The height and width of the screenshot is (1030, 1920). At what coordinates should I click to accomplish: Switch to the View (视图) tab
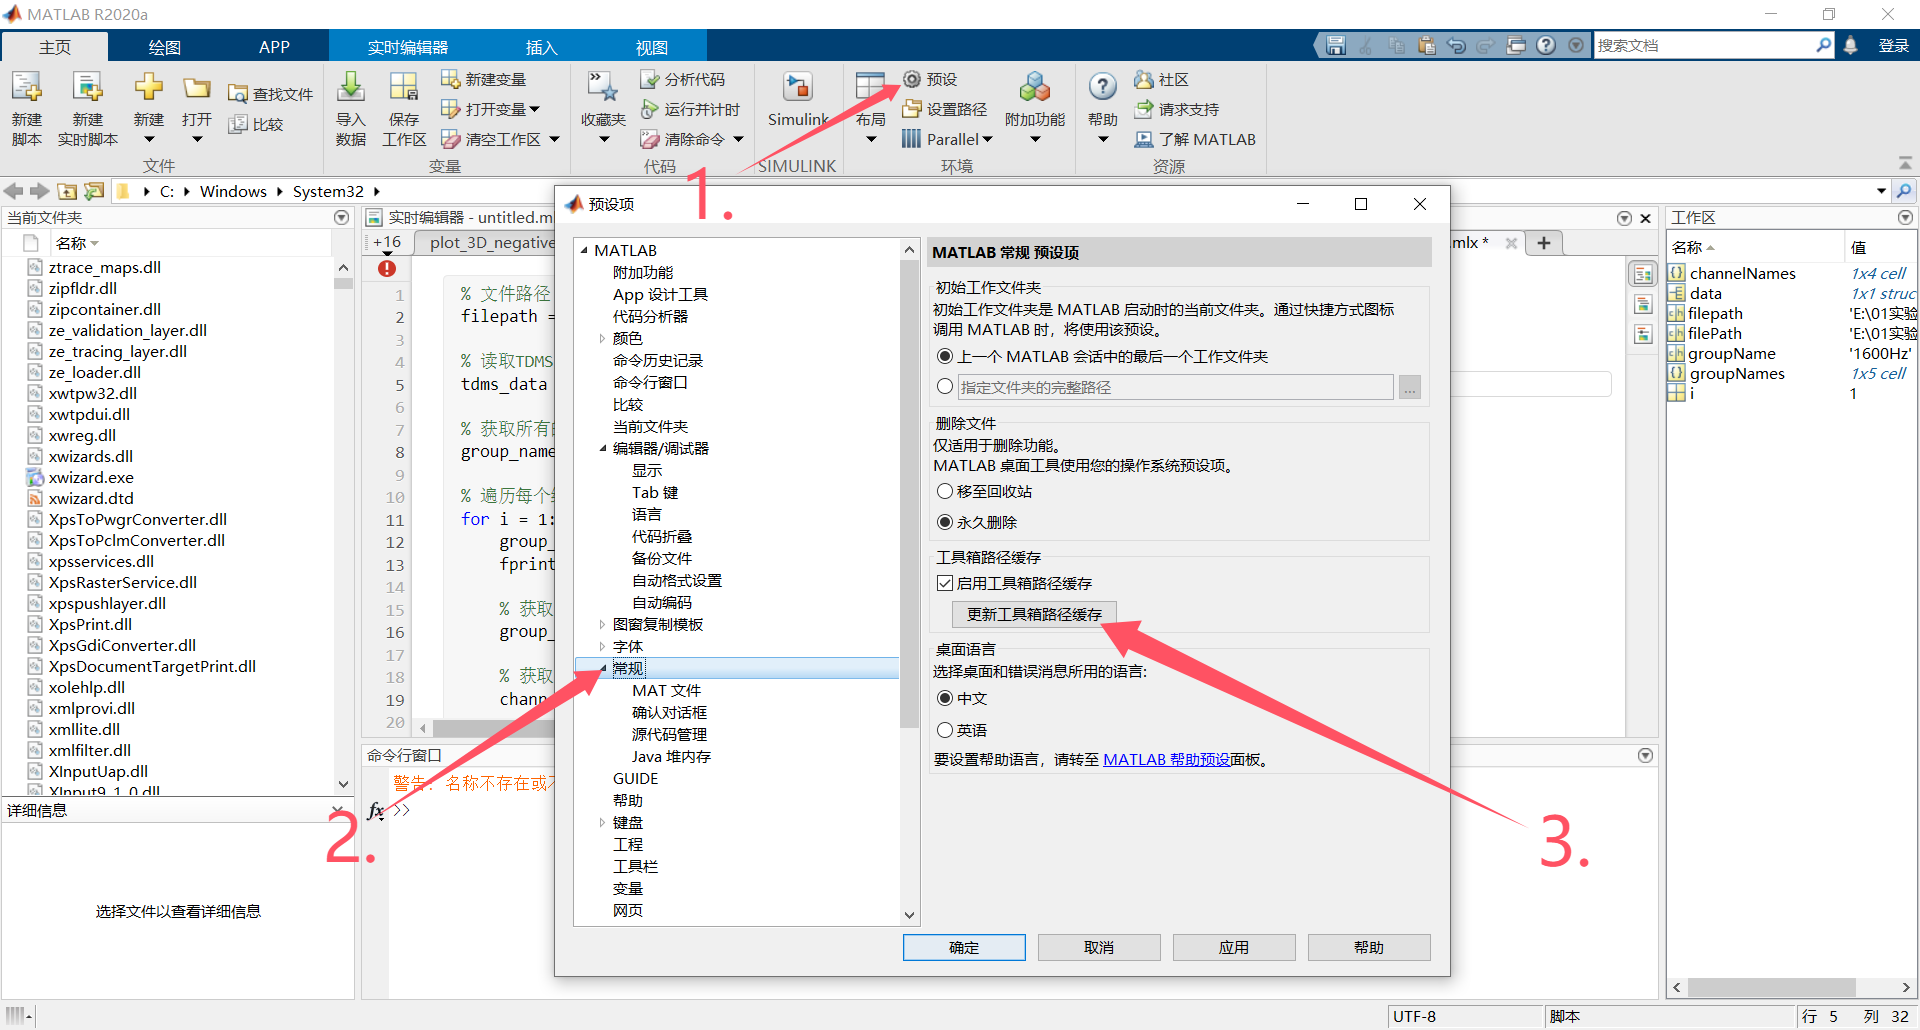(651, 47)
